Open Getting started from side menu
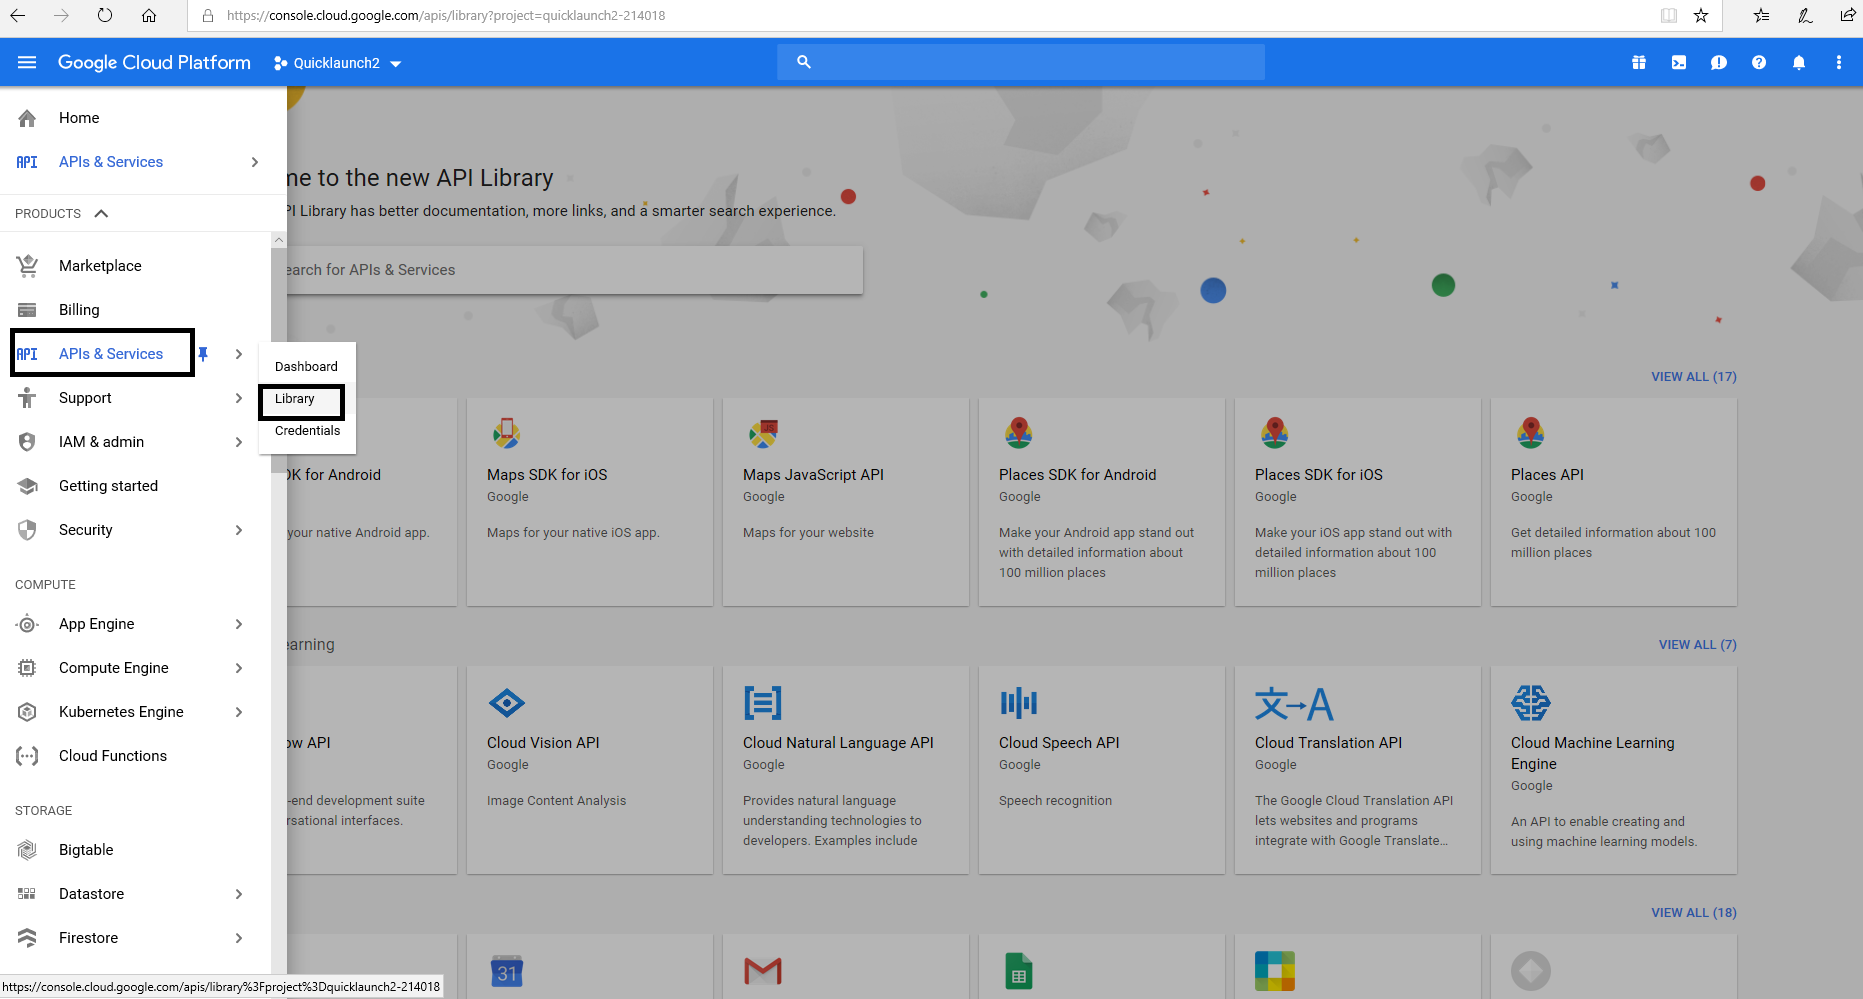The height and width of the screenshot is (999, 1863). click(108, 486)
